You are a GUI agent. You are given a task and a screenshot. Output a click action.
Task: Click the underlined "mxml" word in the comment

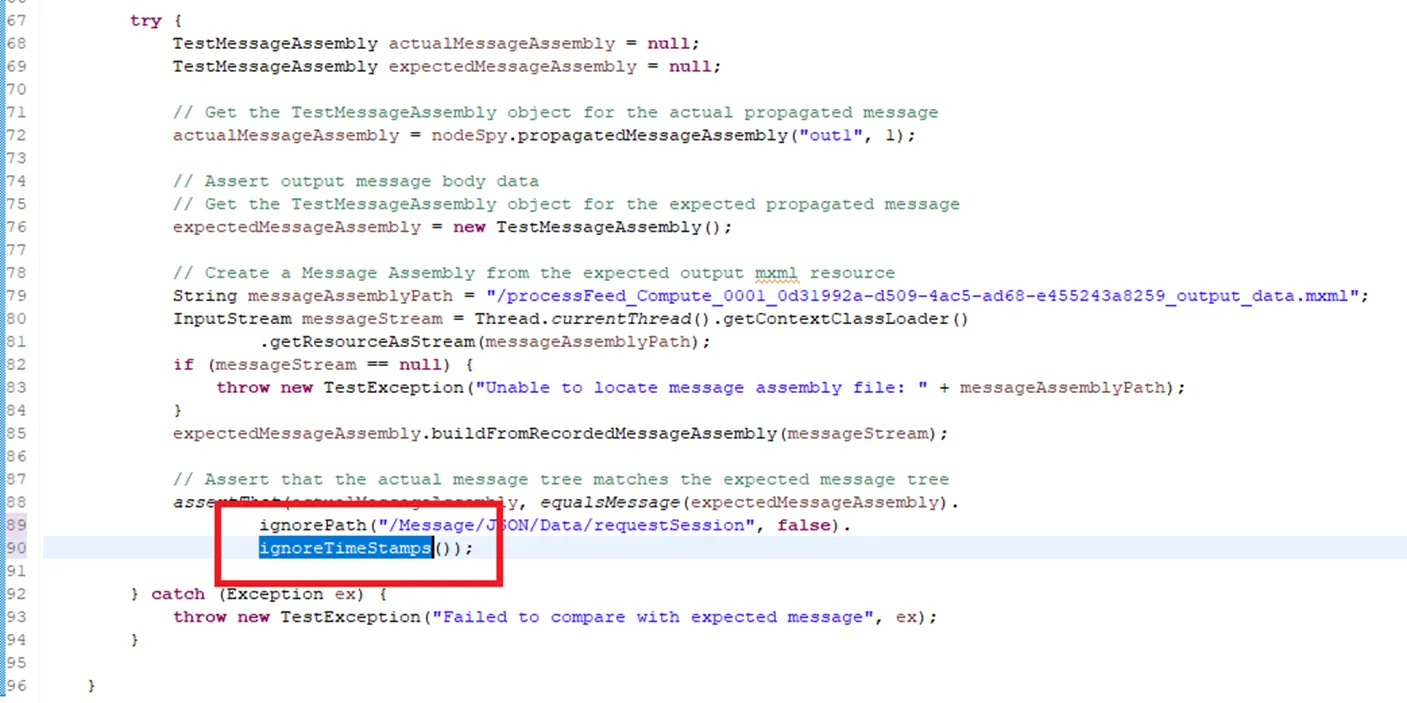[777, 273]
